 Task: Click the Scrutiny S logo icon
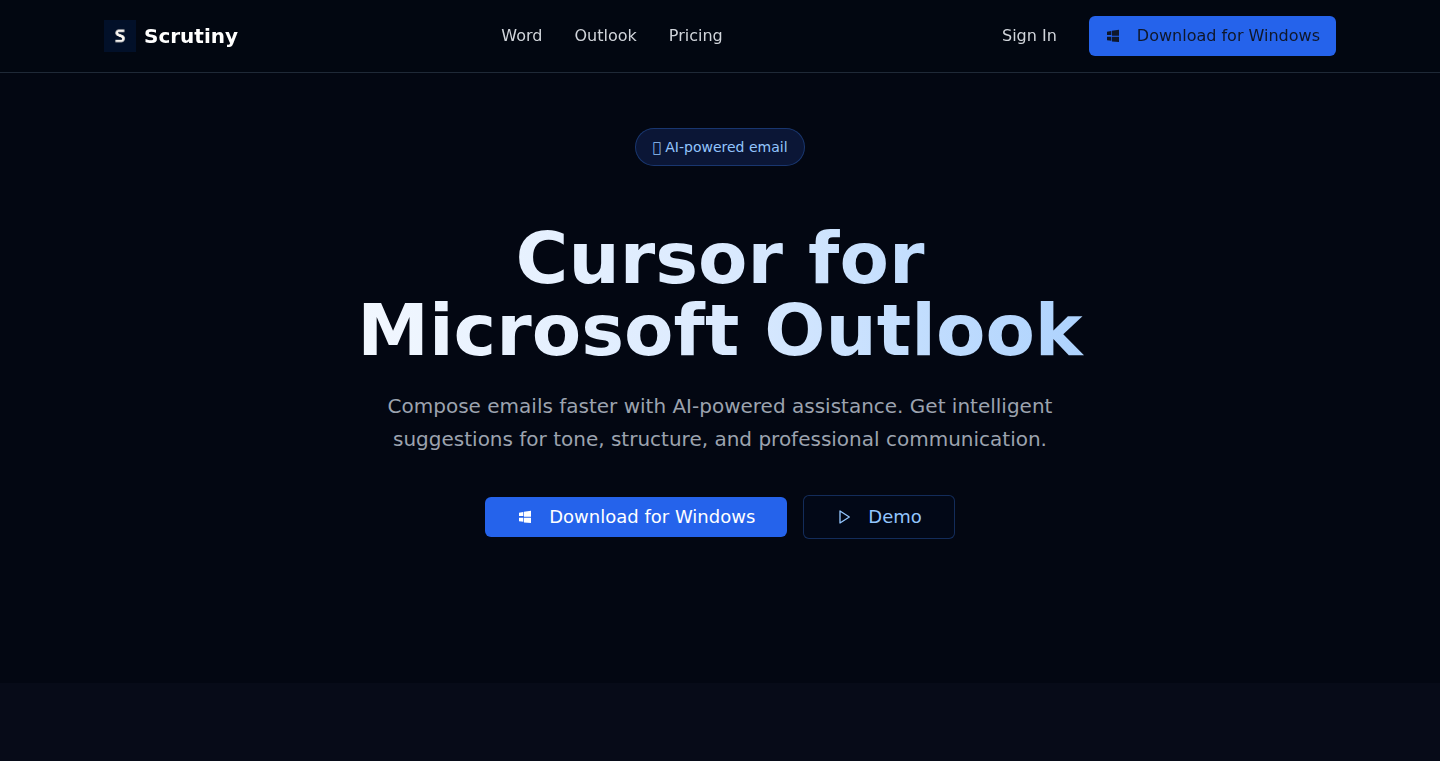[120, 36]
